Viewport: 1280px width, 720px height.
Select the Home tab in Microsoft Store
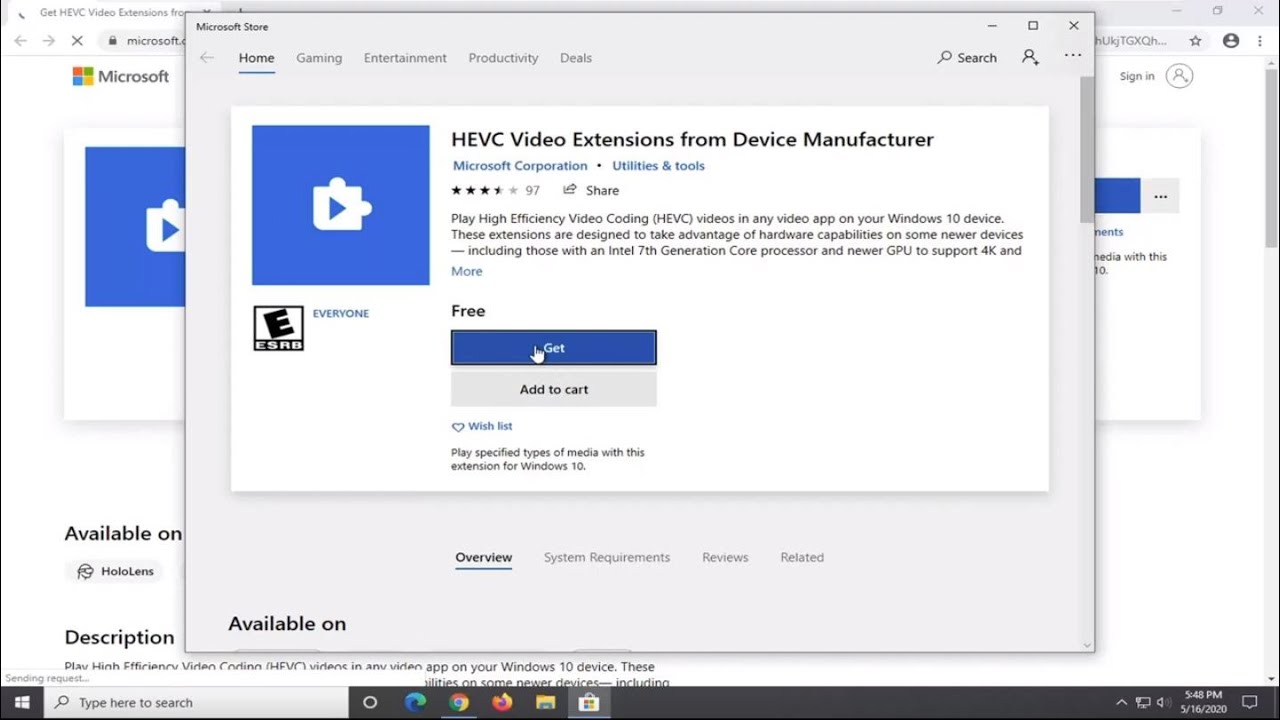pos(256,58)
